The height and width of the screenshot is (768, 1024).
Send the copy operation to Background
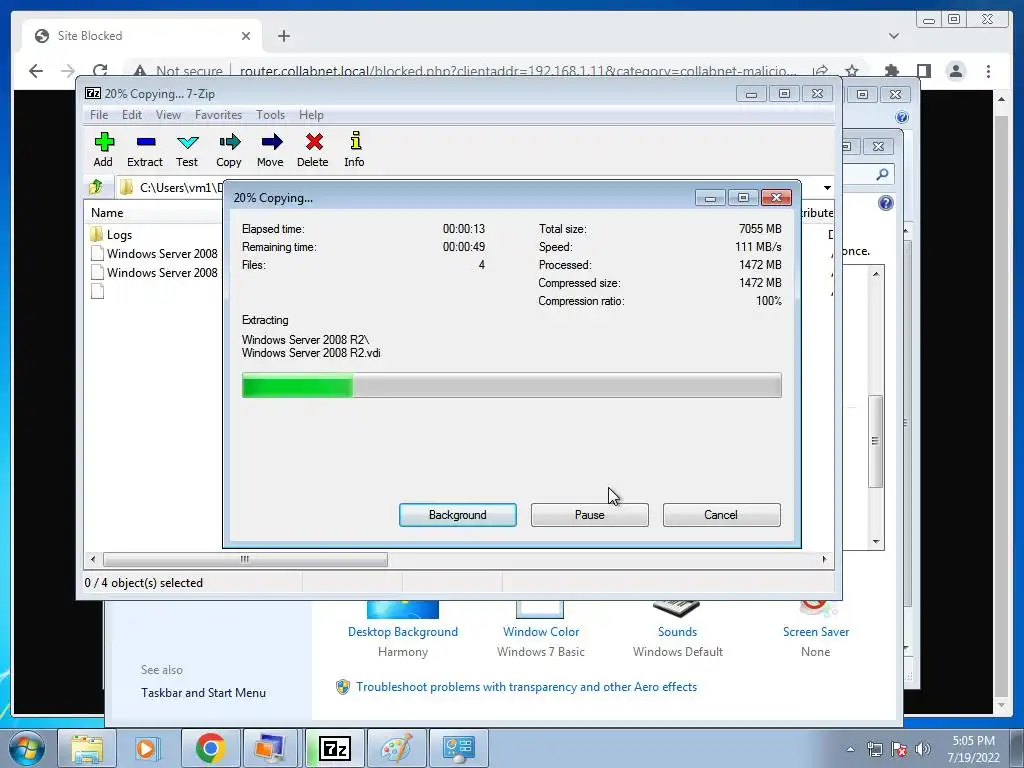coord(458,515)
